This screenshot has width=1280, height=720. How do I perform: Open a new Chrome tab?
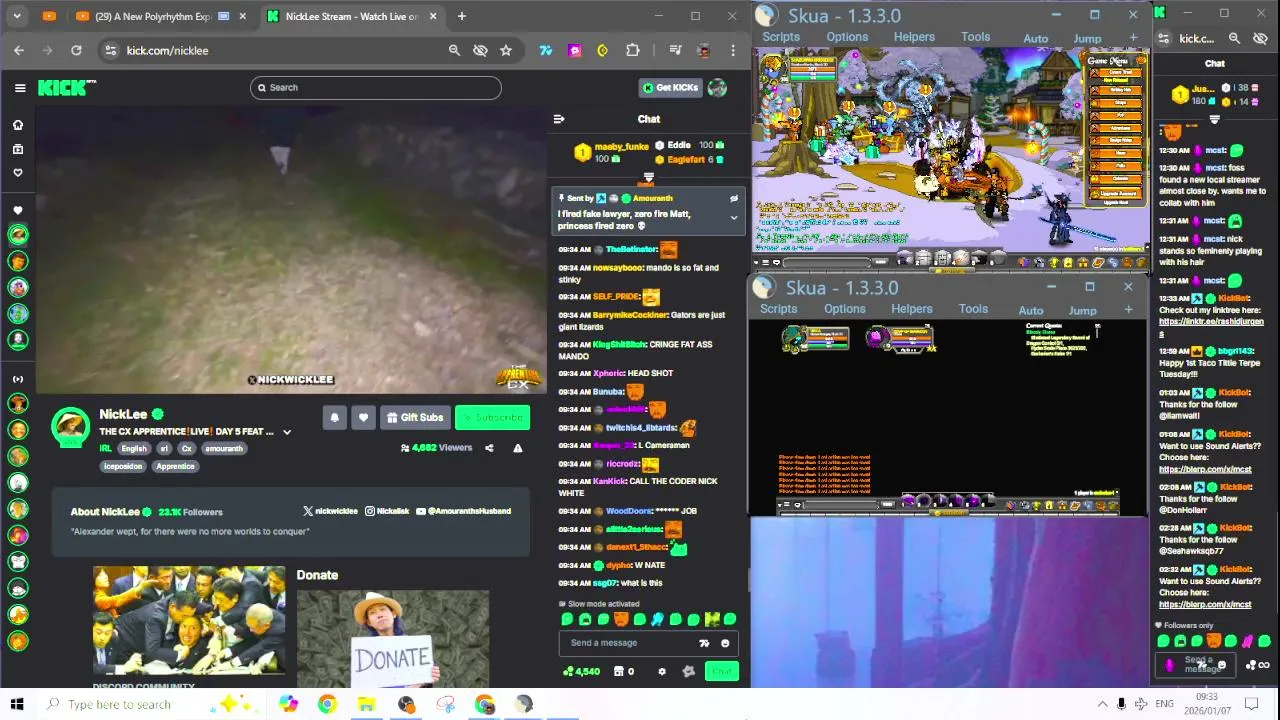coord(461,16)
